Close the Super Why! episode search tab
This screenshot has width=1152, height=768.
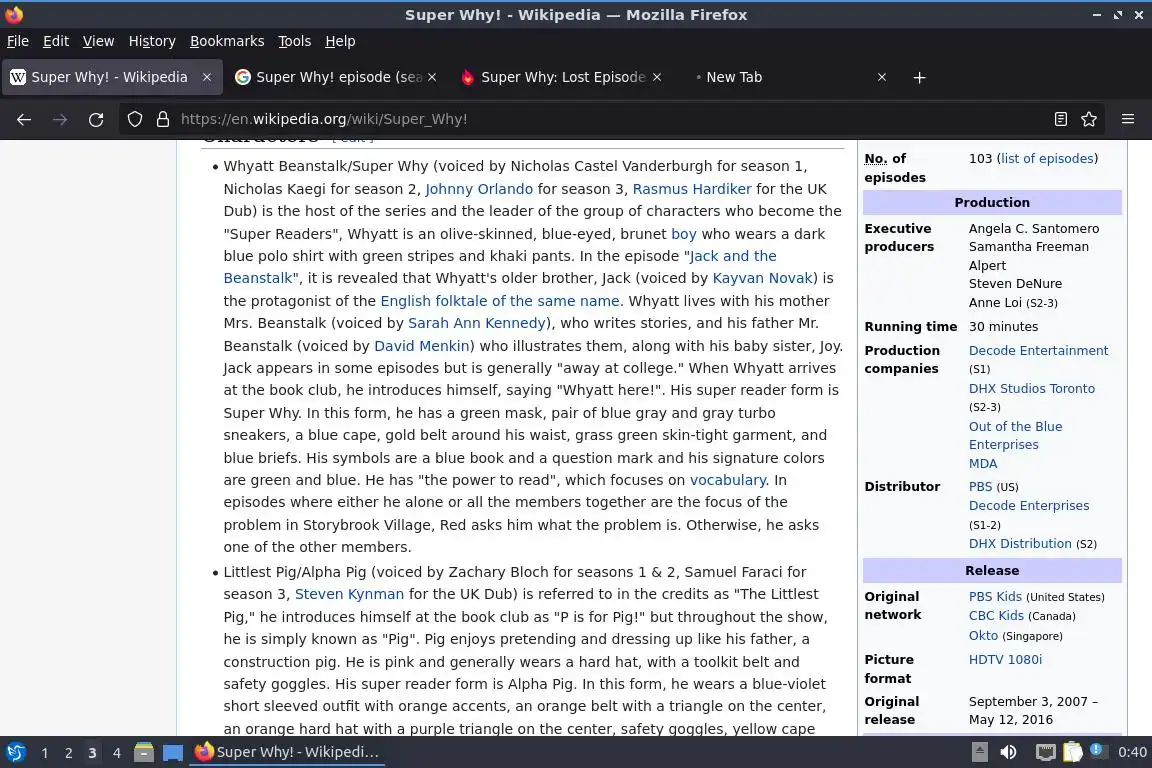pos(432,77)
